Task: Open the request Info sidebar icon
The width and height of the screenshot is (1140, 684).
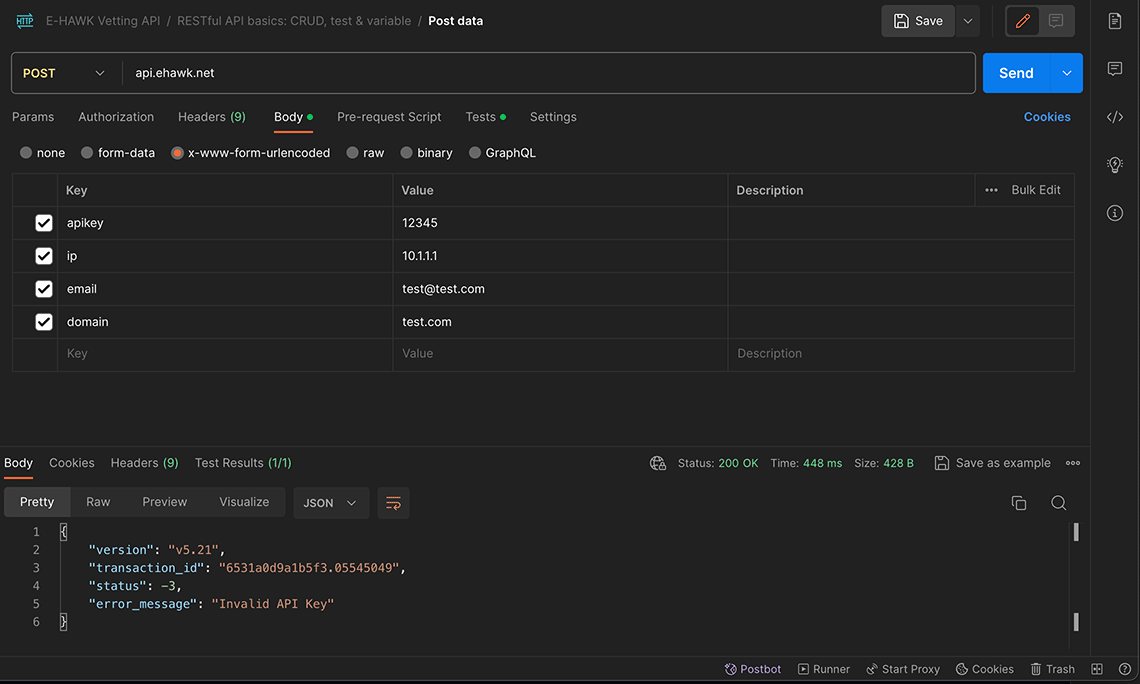Action: pos(1115,213)
